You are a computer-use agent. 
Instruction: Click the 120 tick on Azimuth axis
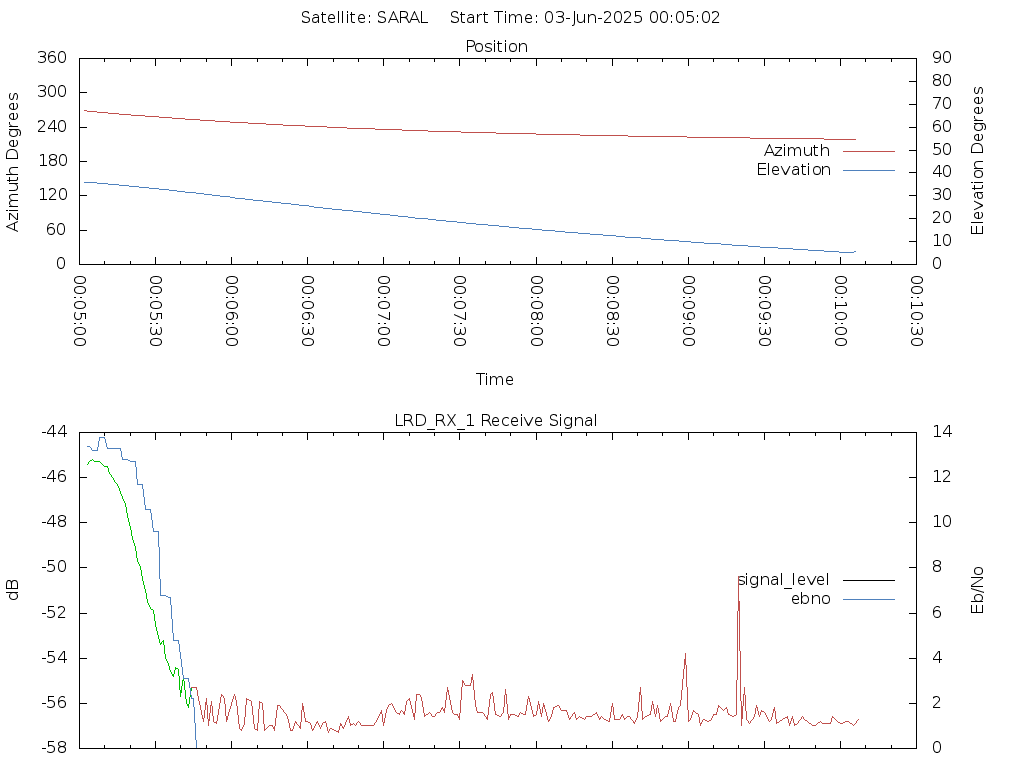[x=52, y=195]
